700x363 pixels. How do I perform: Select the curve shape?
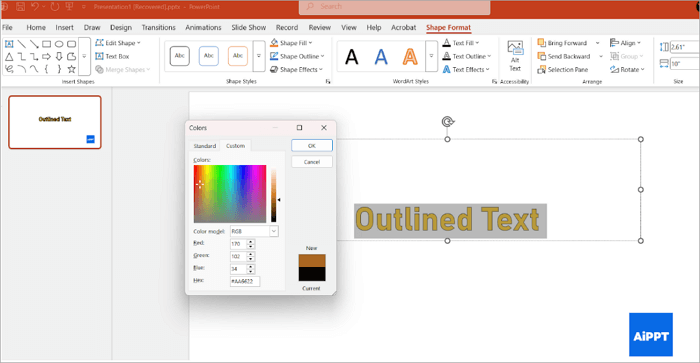pyautogui.click(x=34, y=69)
